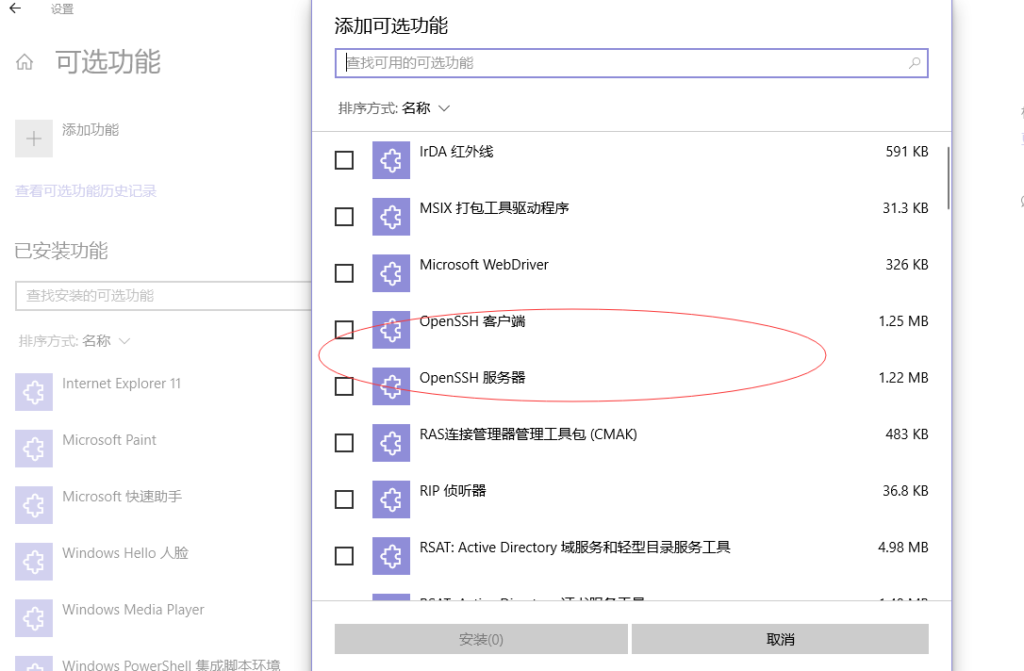Select the RAS连接管理器管理工具包 (CMAK) entry name

click(528, 434)
